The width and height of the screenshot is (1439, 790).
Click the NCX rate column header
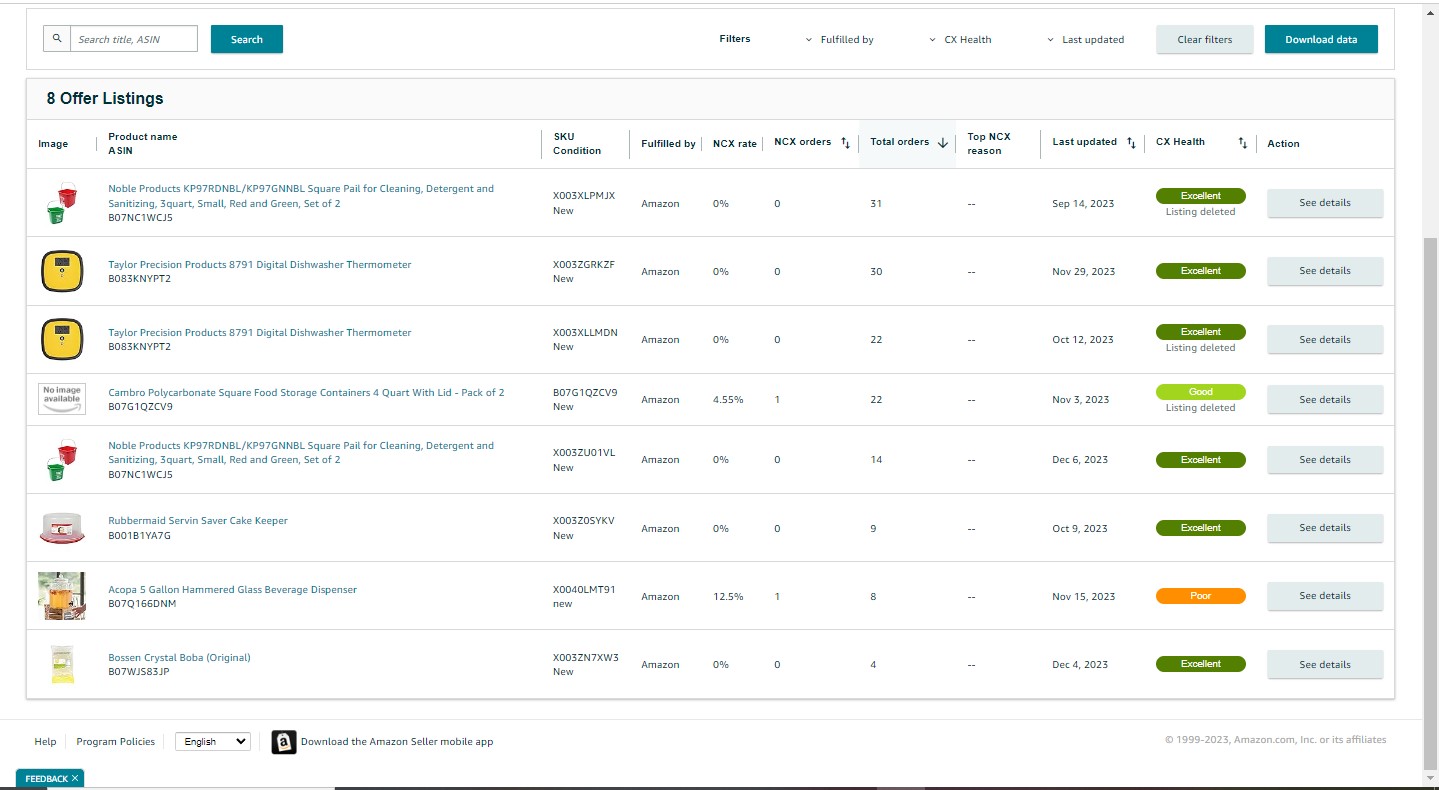(x=735, y=144)
